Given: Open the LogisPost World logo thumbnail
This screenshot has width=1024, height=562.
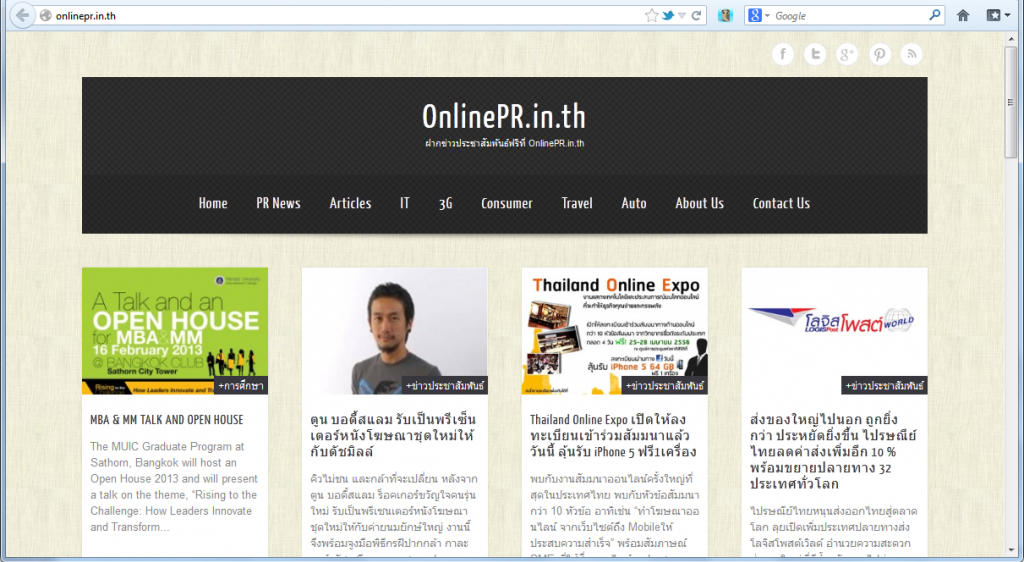Looking at the screenshot, I should [835, 331].
